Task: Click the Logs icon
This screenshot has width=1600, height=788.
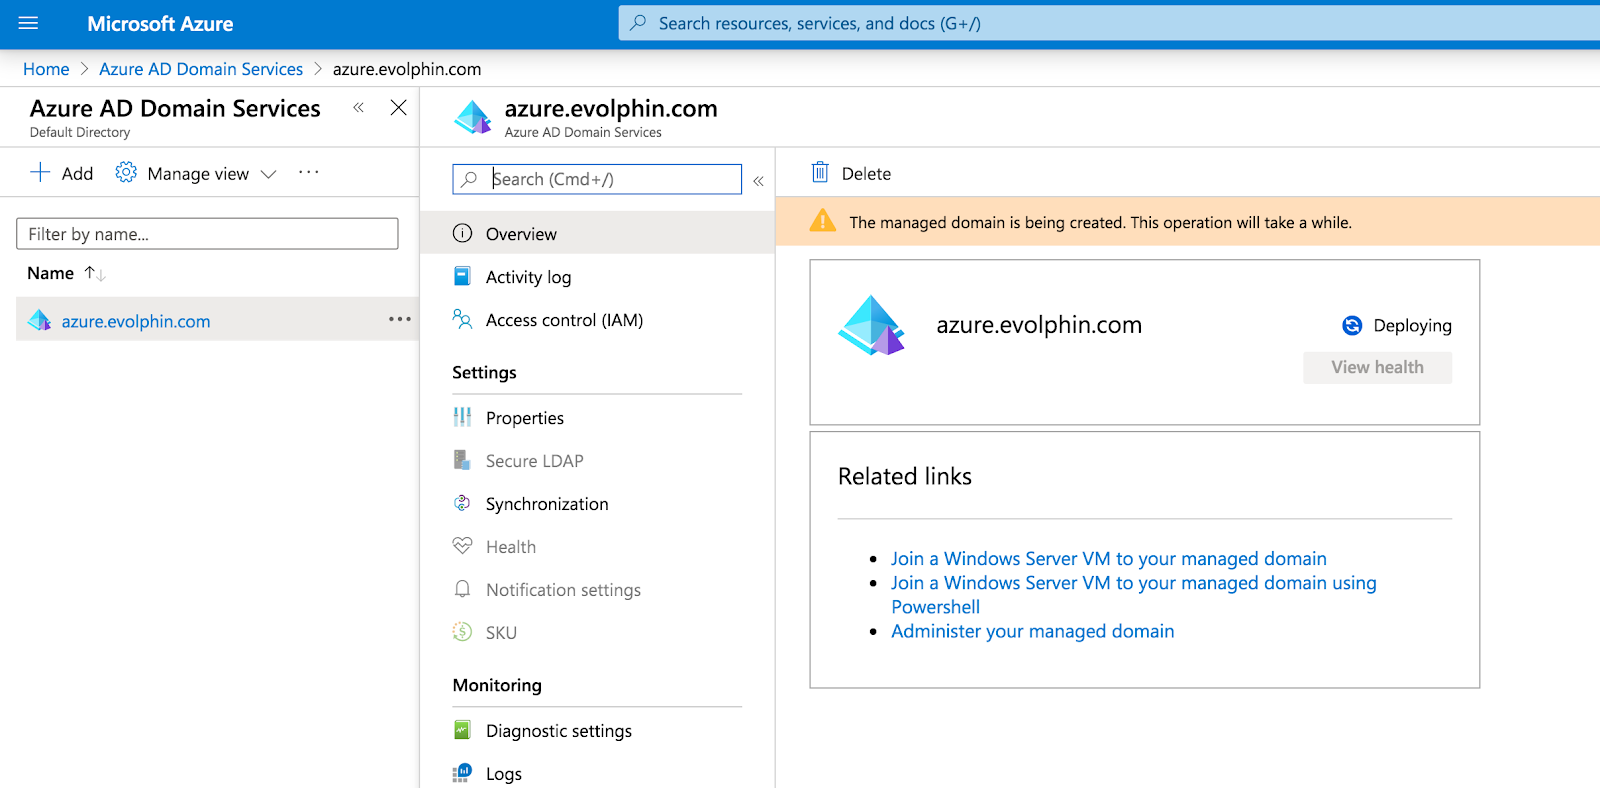Action: (x=462, y=773)
